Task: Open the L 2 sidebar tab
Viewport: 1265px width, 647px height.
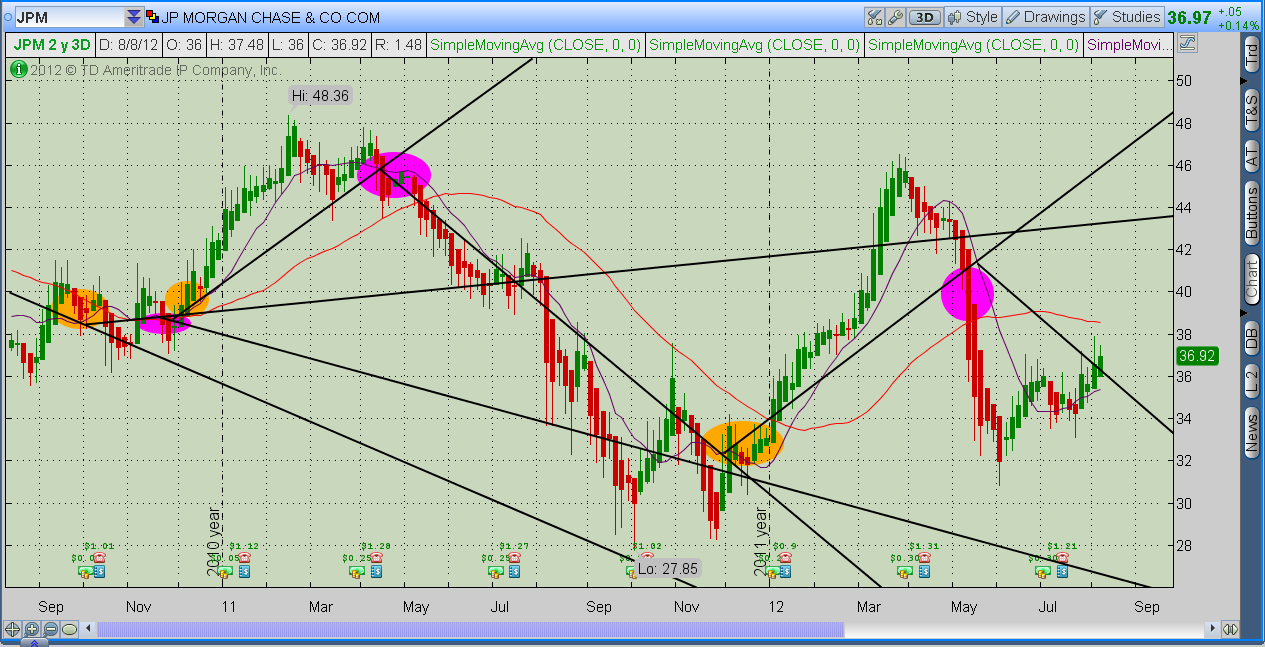Action: click(1251, 380)
